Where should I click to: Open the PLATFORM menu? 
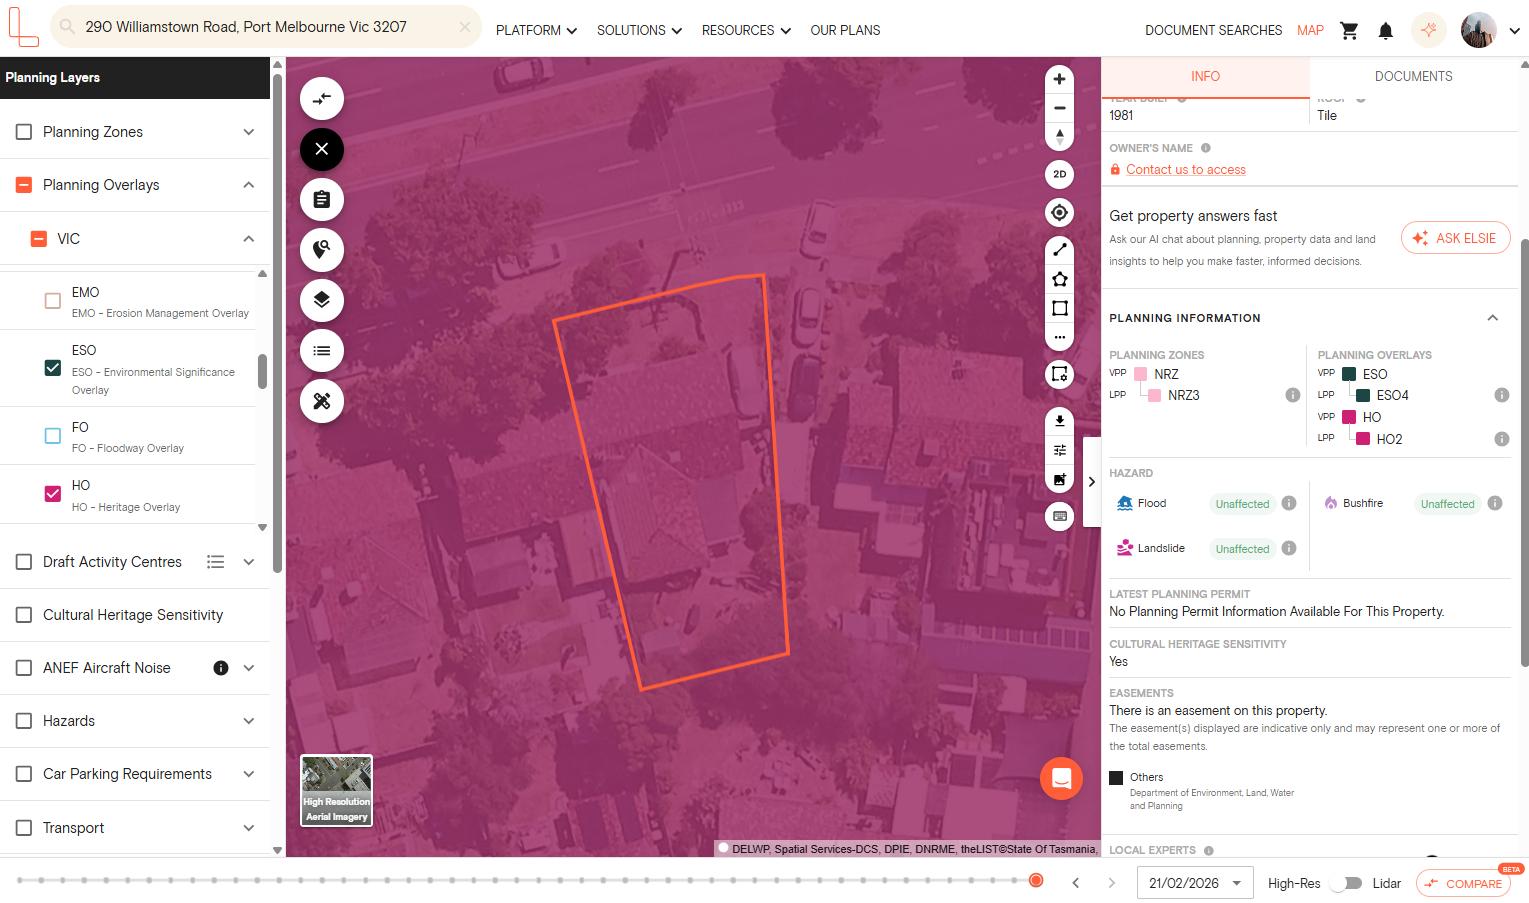point(537,31)
